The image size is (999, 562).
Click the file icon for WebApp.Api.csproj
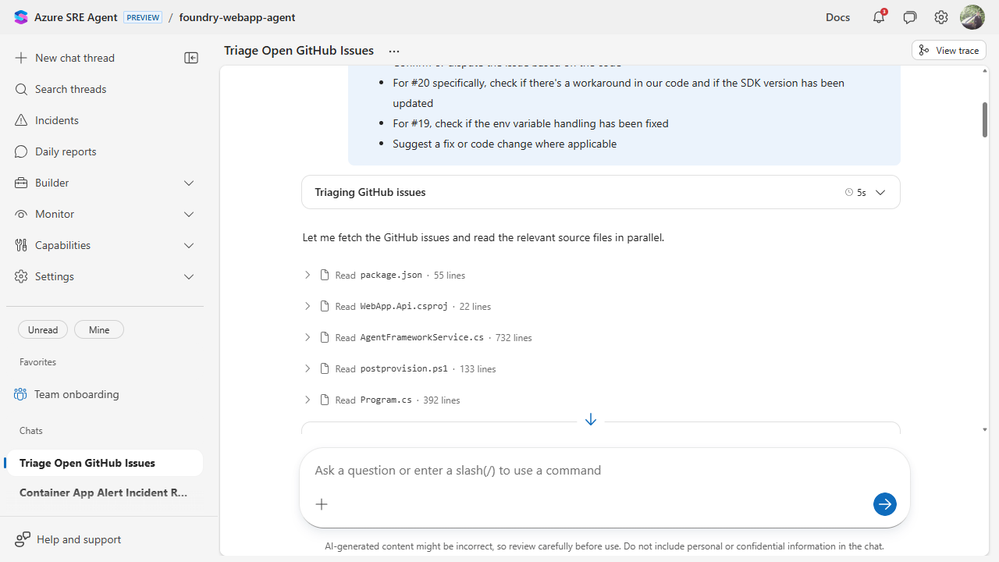point(324,306)
